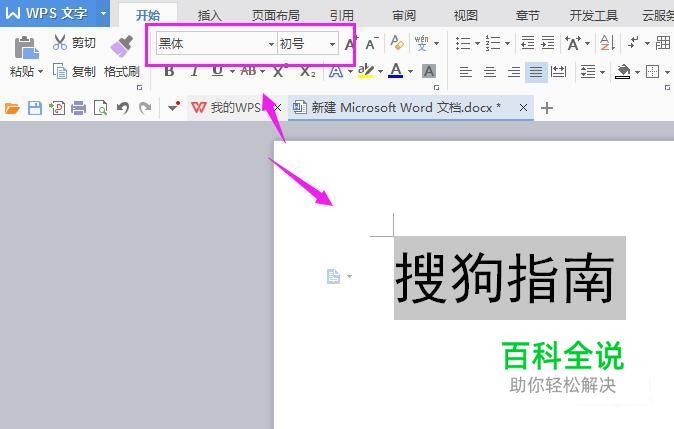Image resolution: width=674 pixels, height=429 pixels.
Task: Align text right
Action: (x=514, y=72)
